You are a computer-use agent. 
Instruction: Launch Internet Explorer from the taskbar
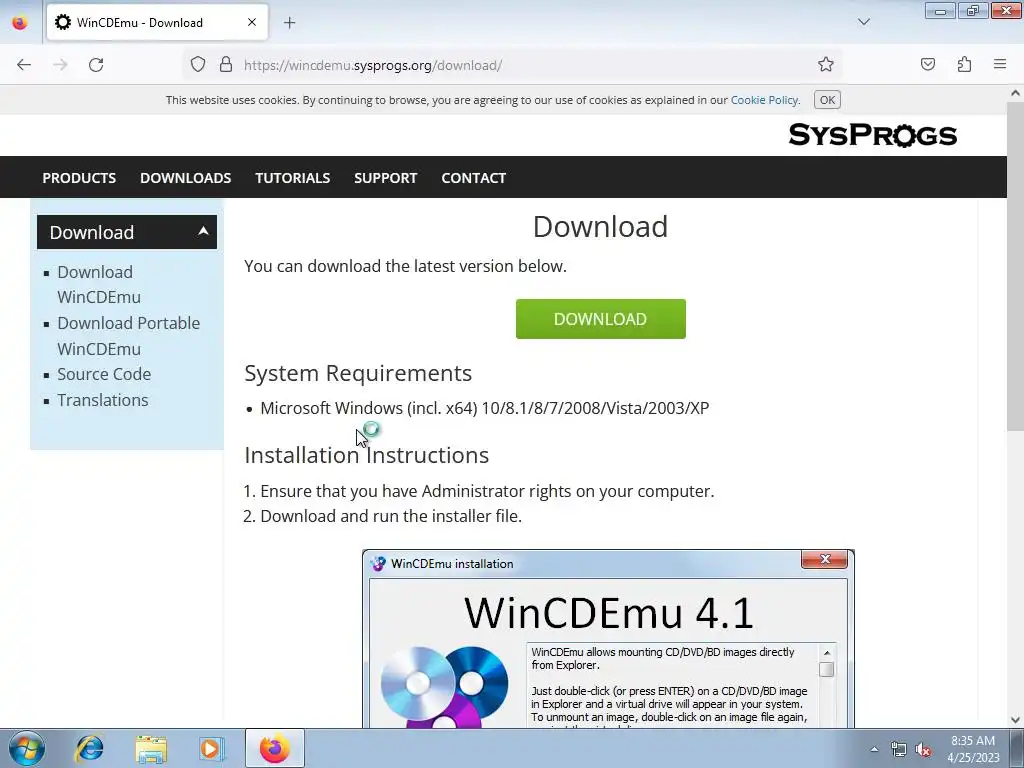pyautogui.click(x=89, y=748)
